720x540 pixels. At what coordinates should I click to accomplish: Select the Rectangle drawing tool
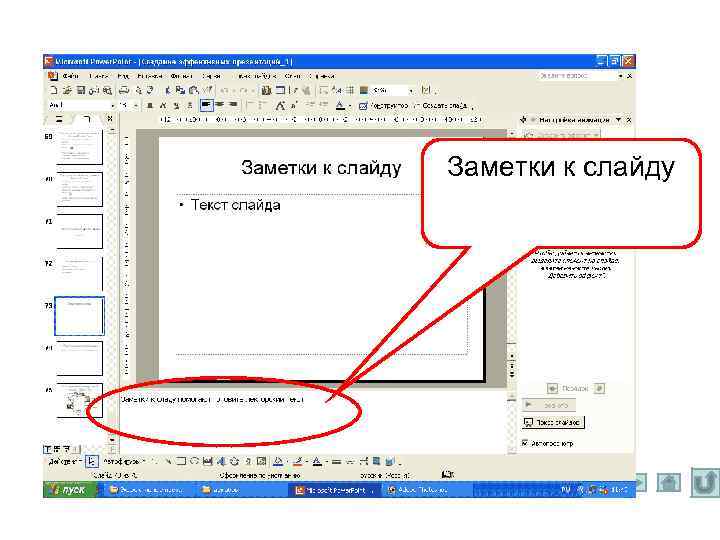click(181, 461)
